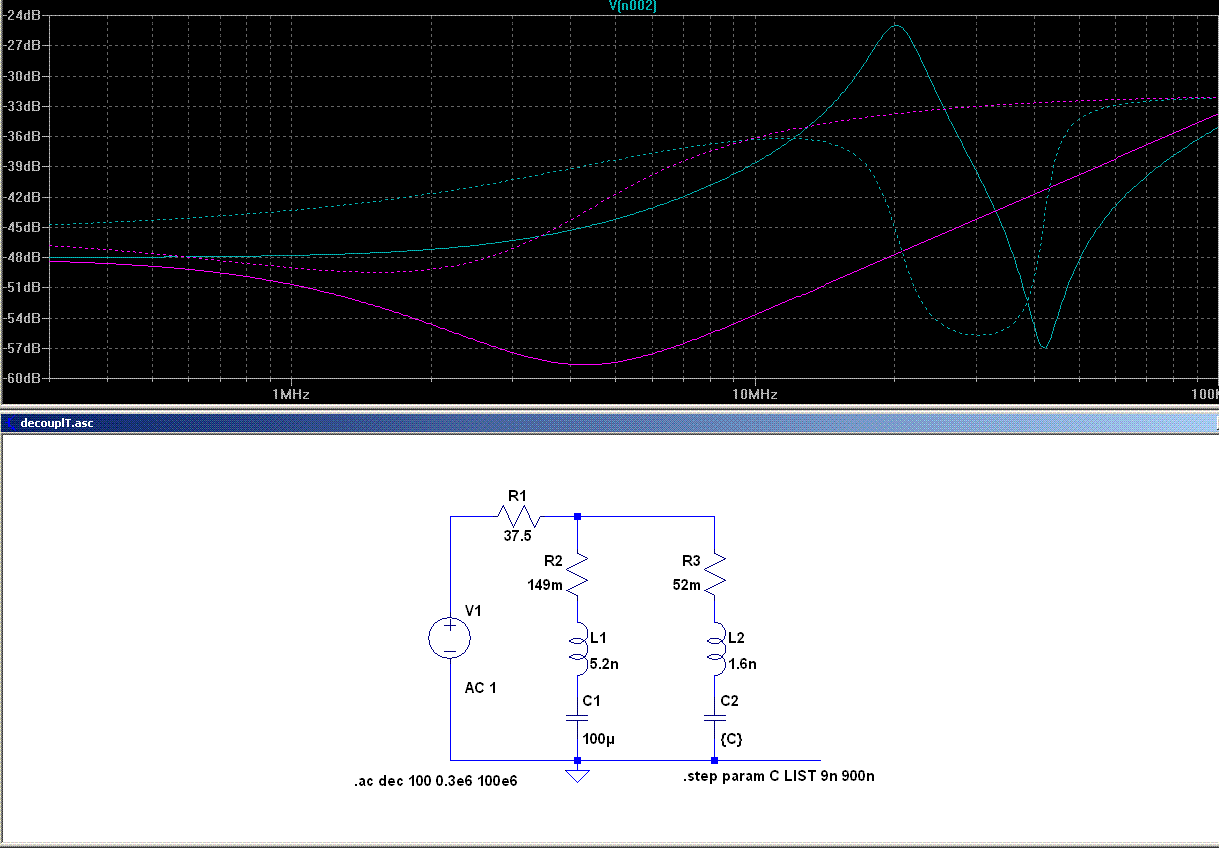Image resolution: width=1219 pixels, height=848 pixels.
Task: Click the -30dB axis label
Action: [x=21, y=76]
